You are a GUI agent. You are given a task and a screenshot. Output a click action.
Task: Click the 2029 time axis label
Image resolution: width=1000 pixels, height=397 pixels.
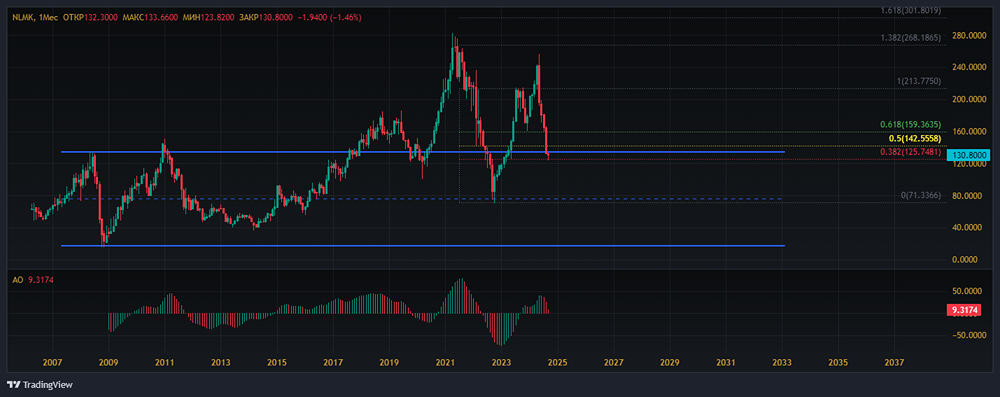[x=669, y=362]
